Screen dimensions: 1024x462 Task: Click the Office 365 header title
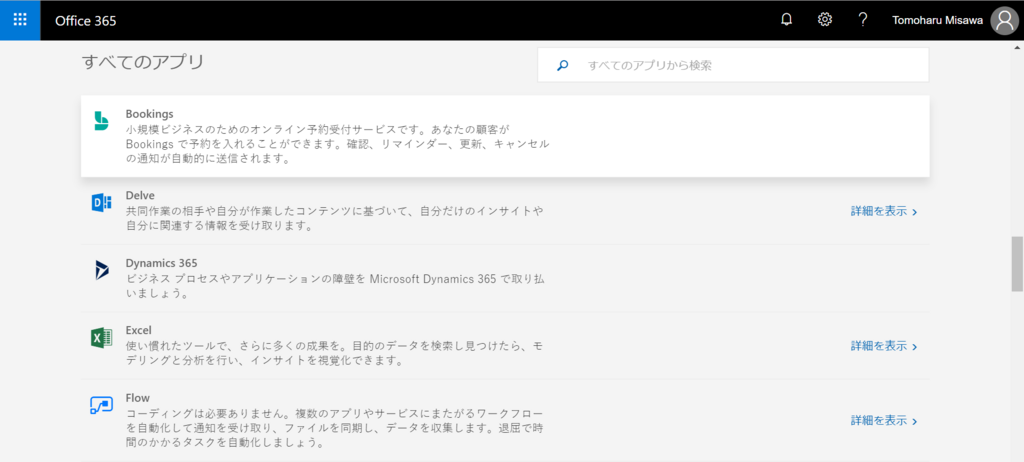pyautogui.click(x=86, y=20)
